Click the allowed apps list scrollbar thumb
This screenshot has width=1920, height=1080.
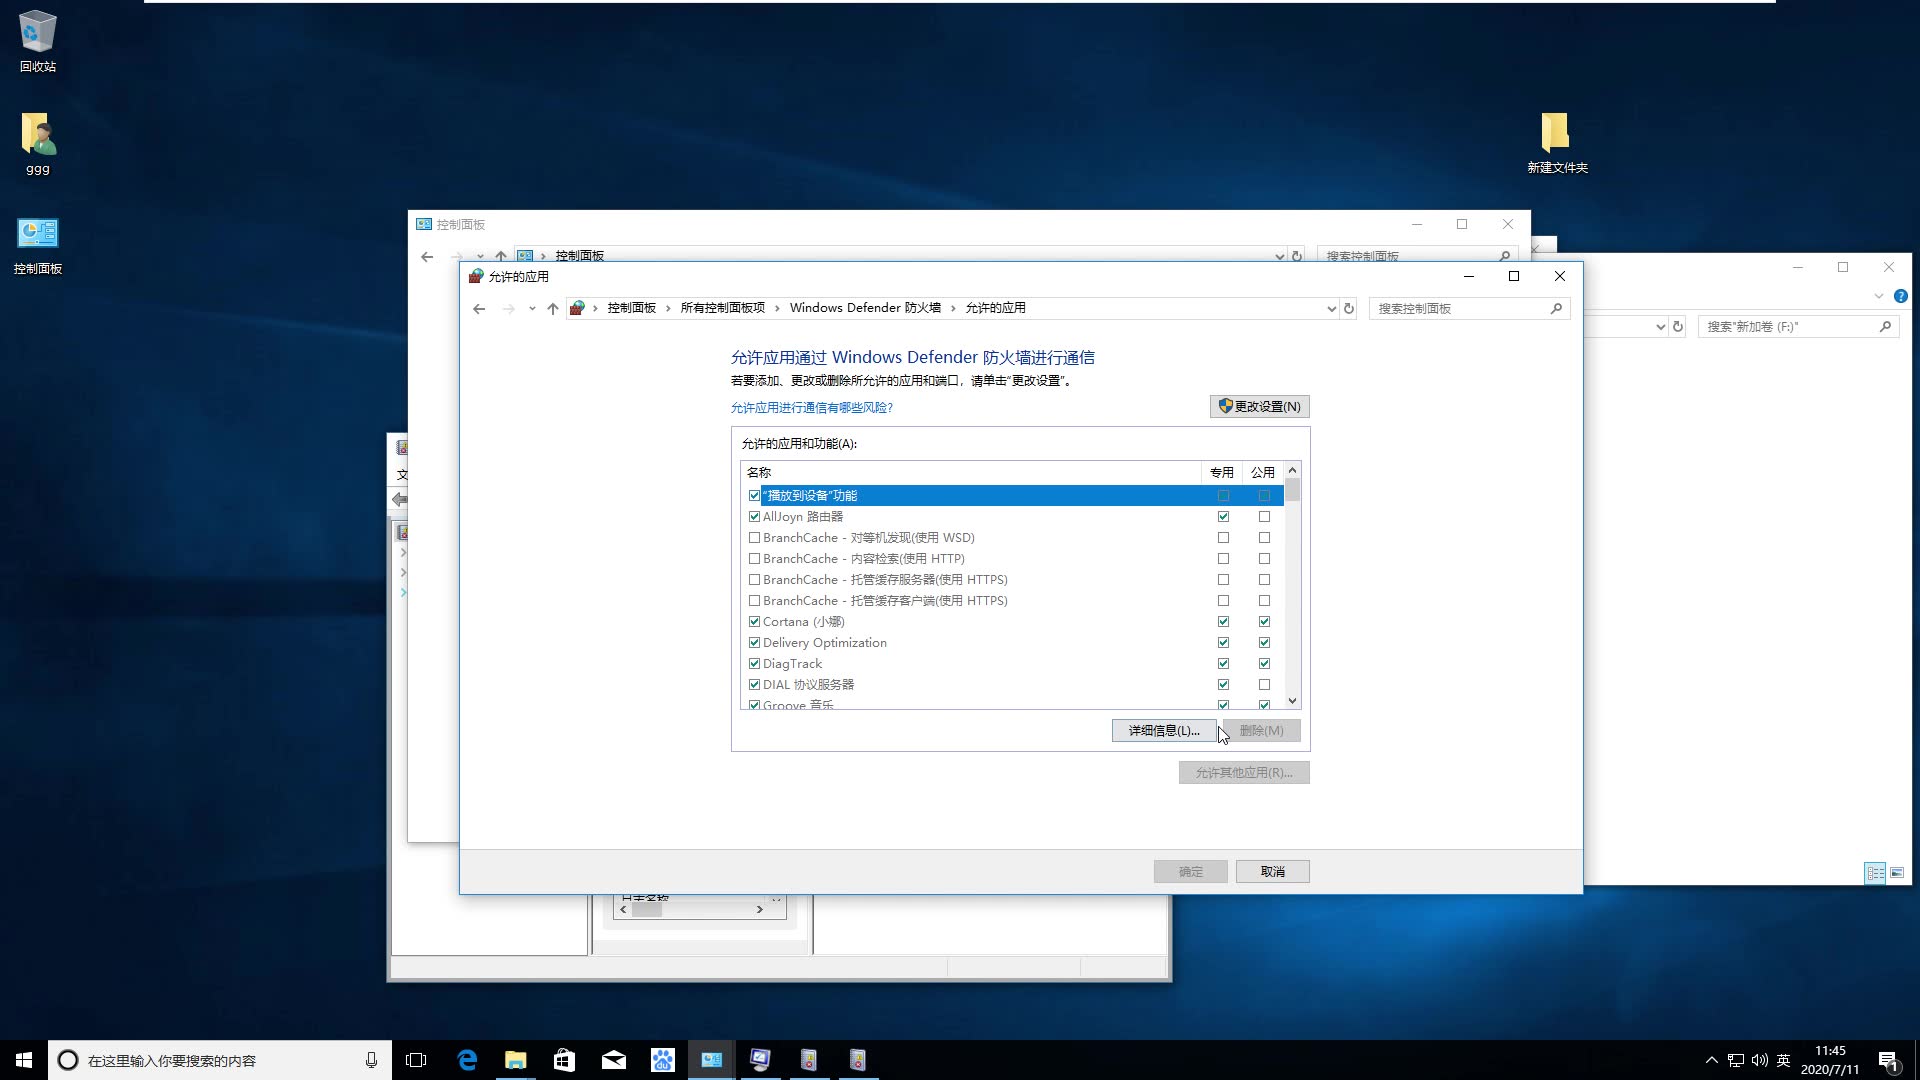coord(1292,490)
